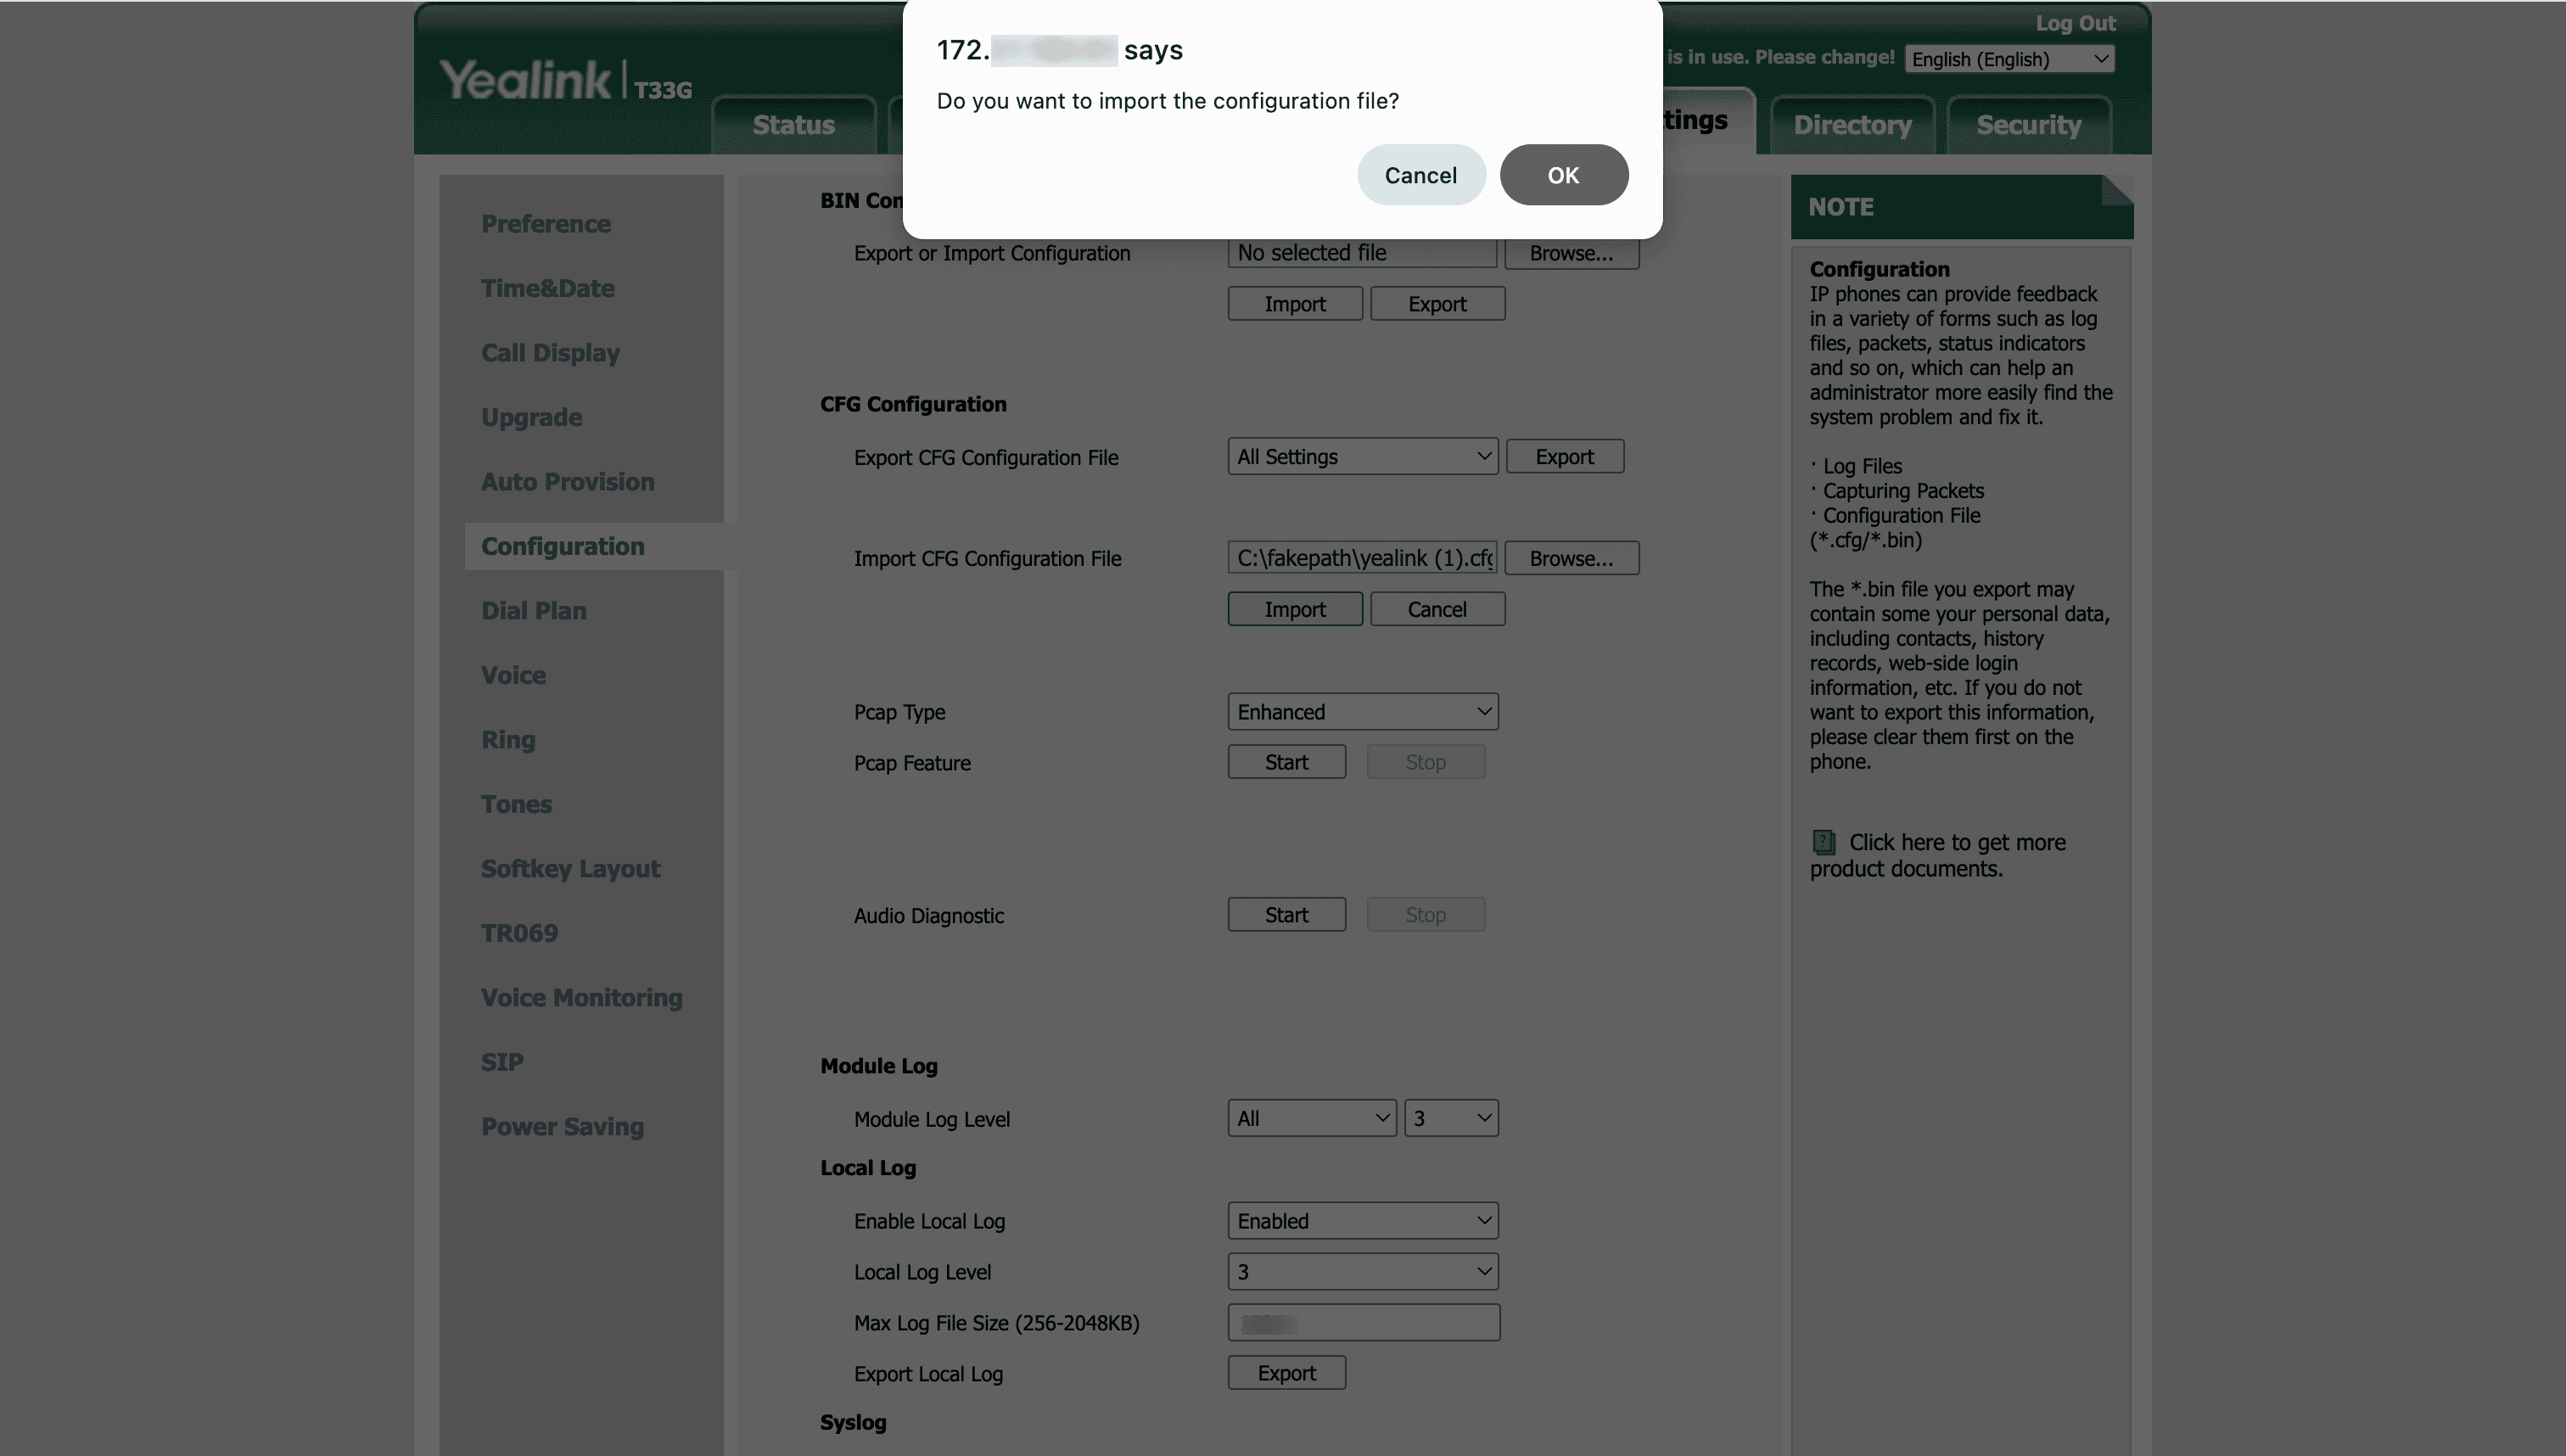Switch to the Security tab
2566x1456 pixels.
click(x=2028, y=125)
